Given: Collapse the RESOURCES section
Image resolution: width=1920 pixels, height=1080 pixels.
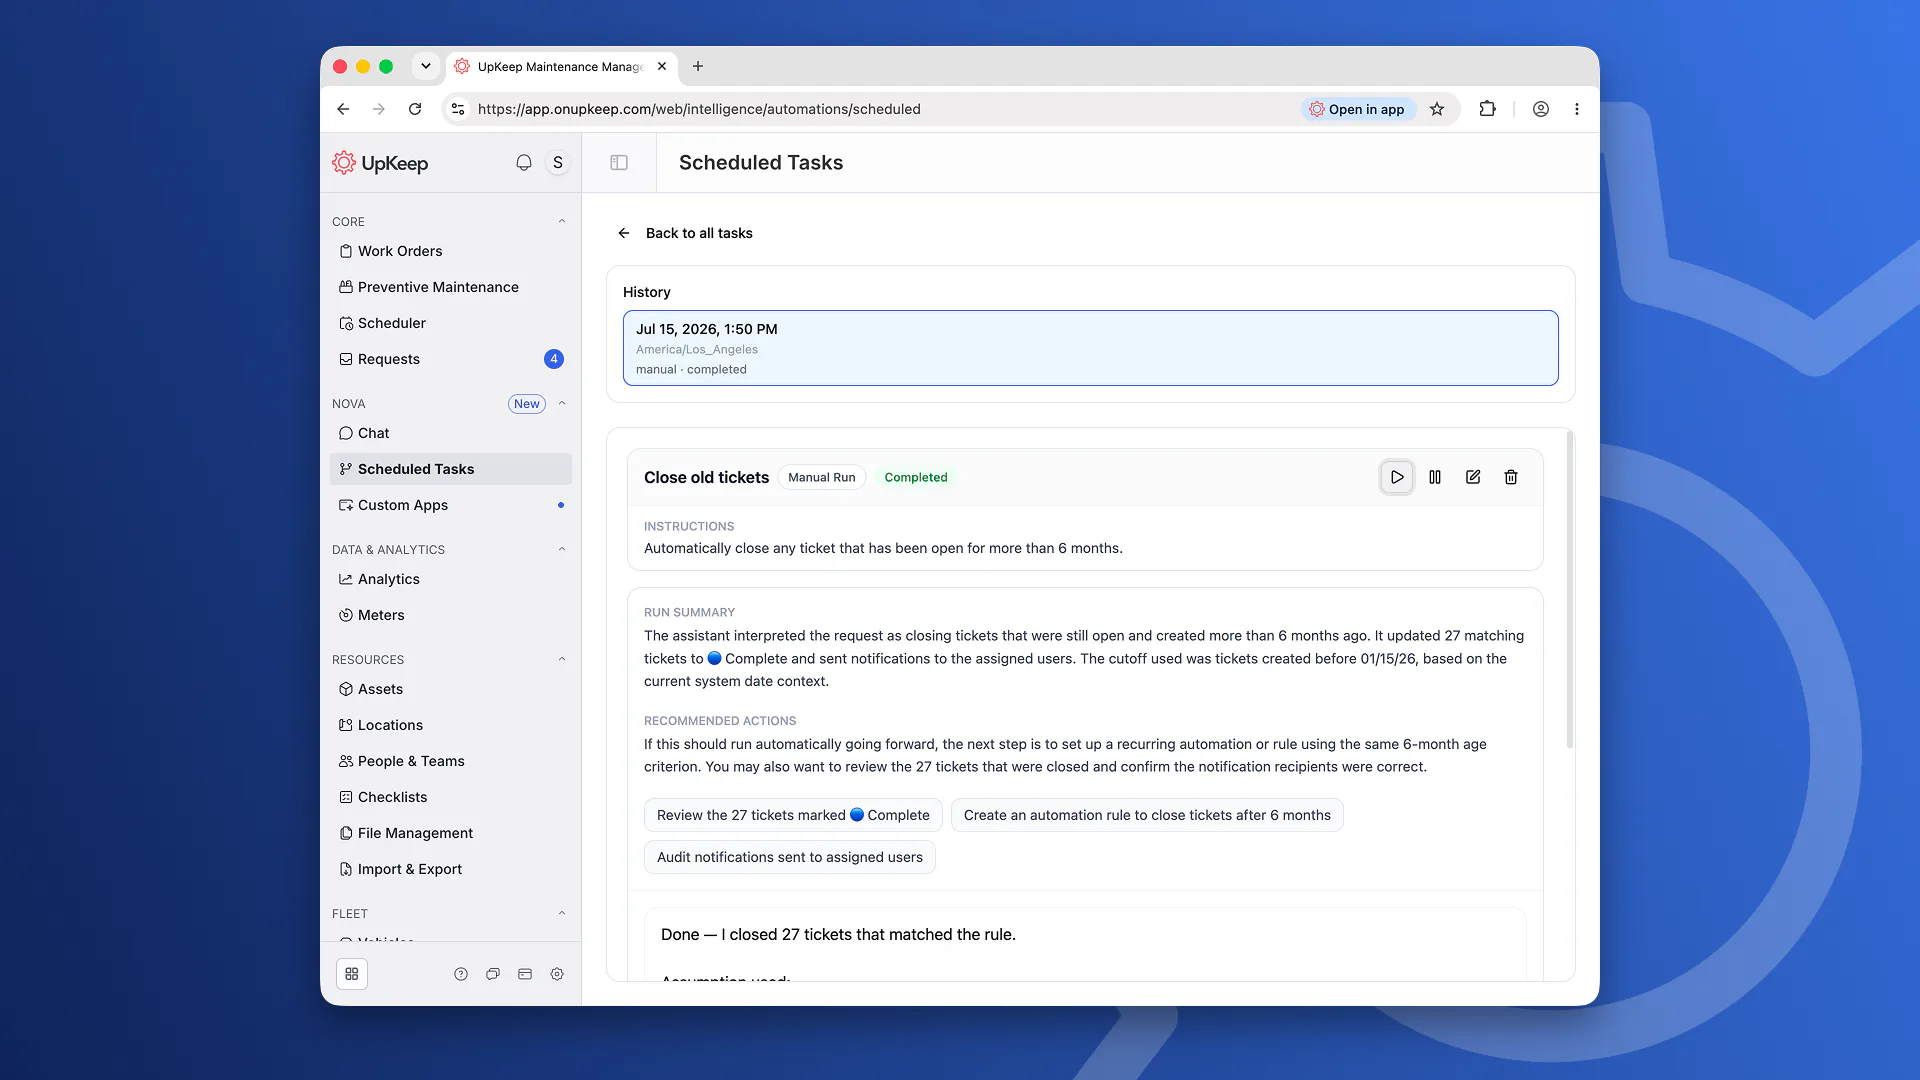Looking at the screenshot, I should [x=562, y=659].
